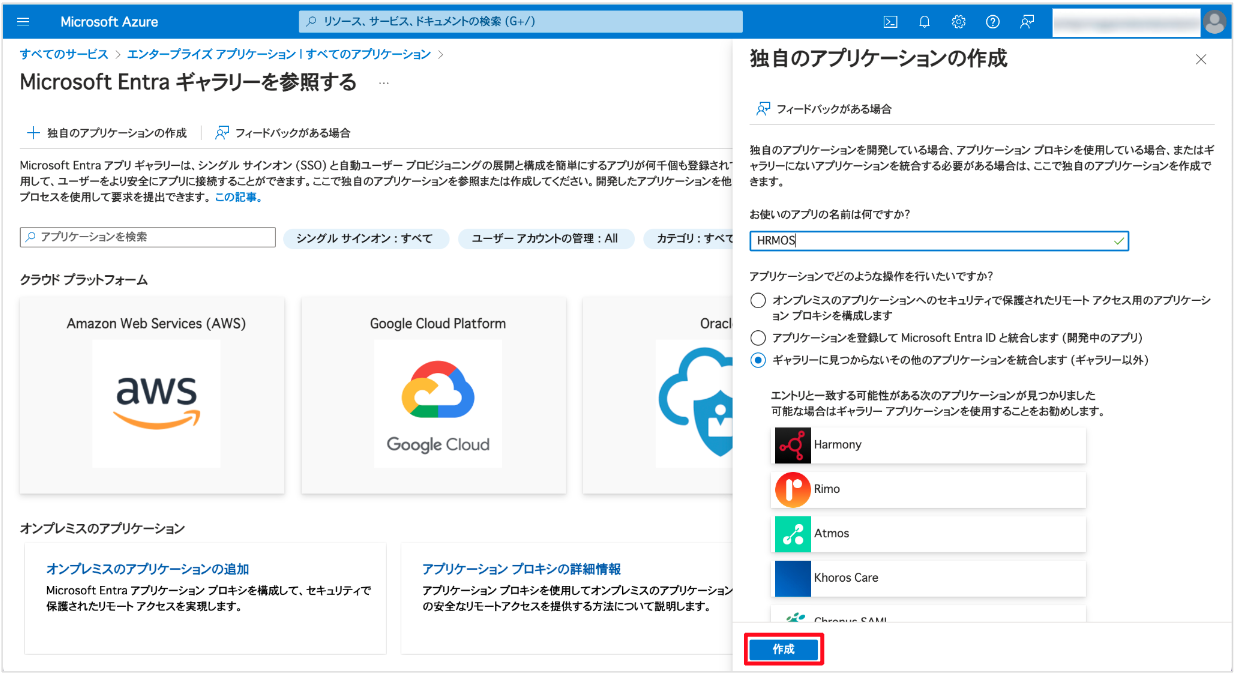Click the AWS logo thumbnail
The width and height of the screenshot is (1237, 676).
coord(156,404)
